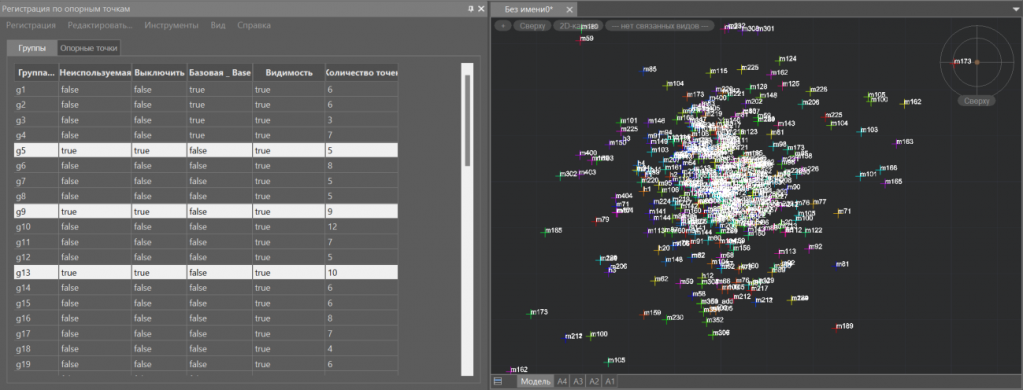This screenshot has width=1023, height=390.
Task: Open the Инструменты menu
Action: point(172,25)
